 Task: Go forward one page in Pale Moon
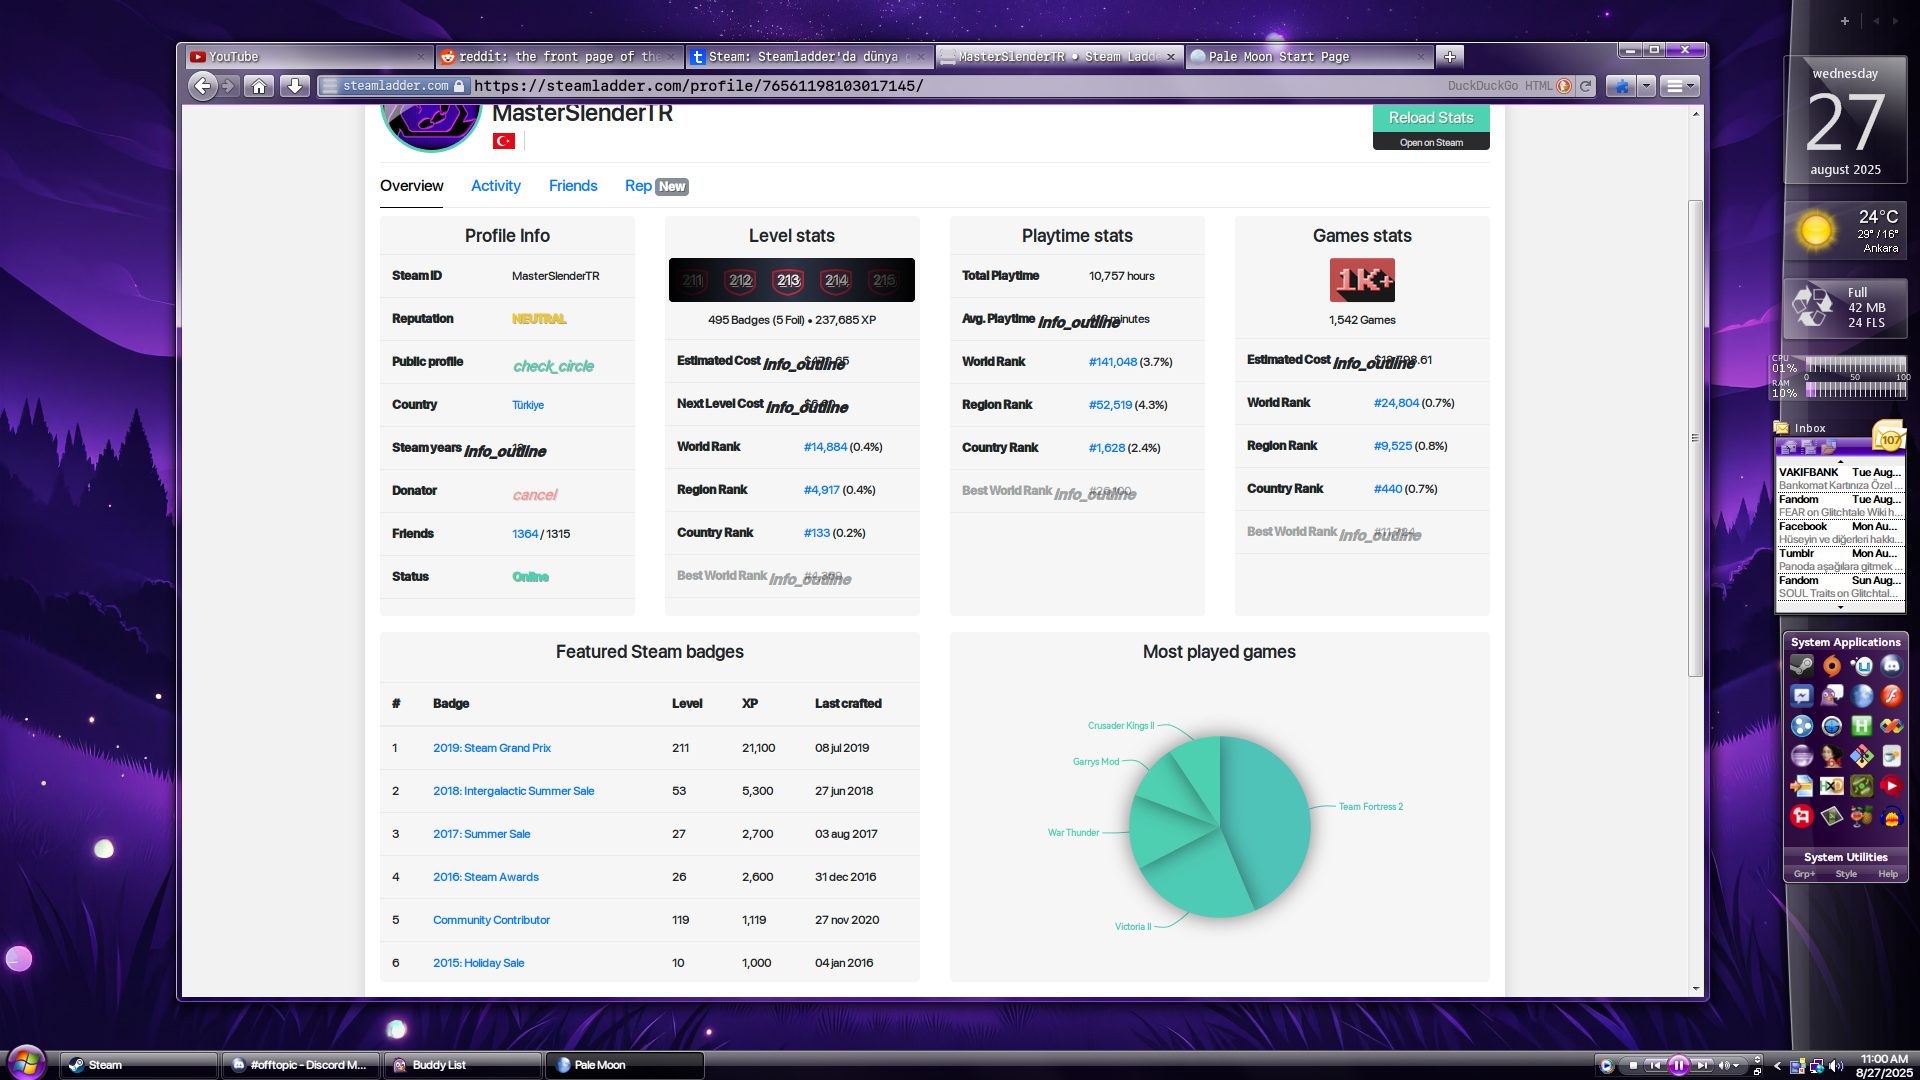click(x=229, y=86)
